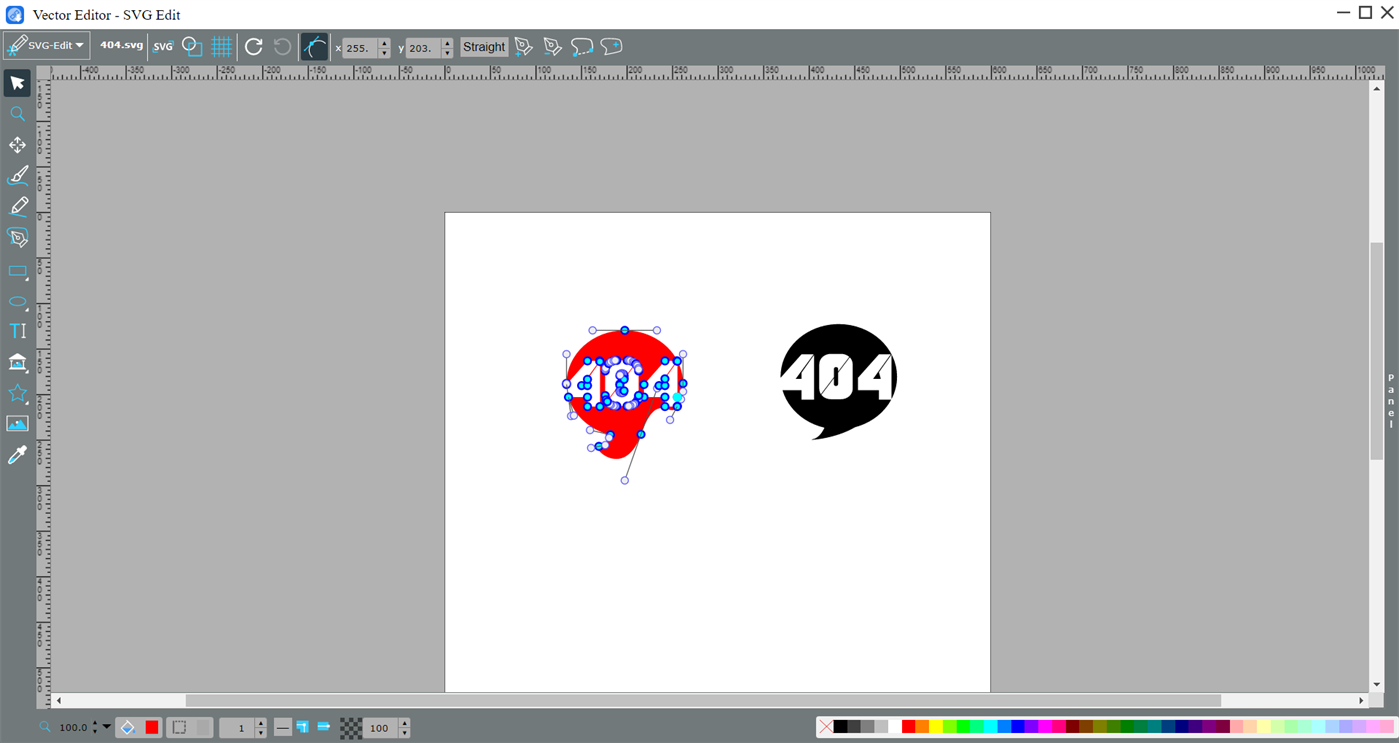Select the Ellipse tool

click(17, 301)
